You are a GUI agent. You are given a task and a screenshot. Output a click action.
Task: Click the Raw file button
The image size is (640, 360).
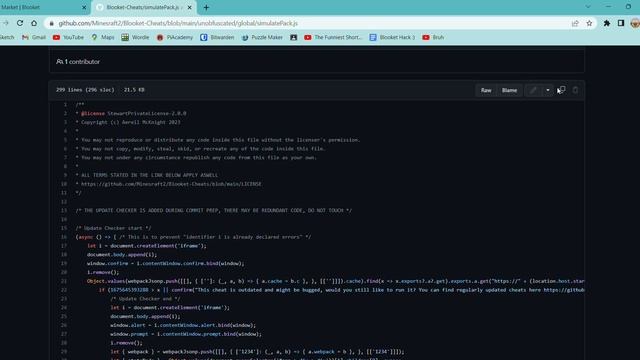pyautogui.click(x=486, y=90)
